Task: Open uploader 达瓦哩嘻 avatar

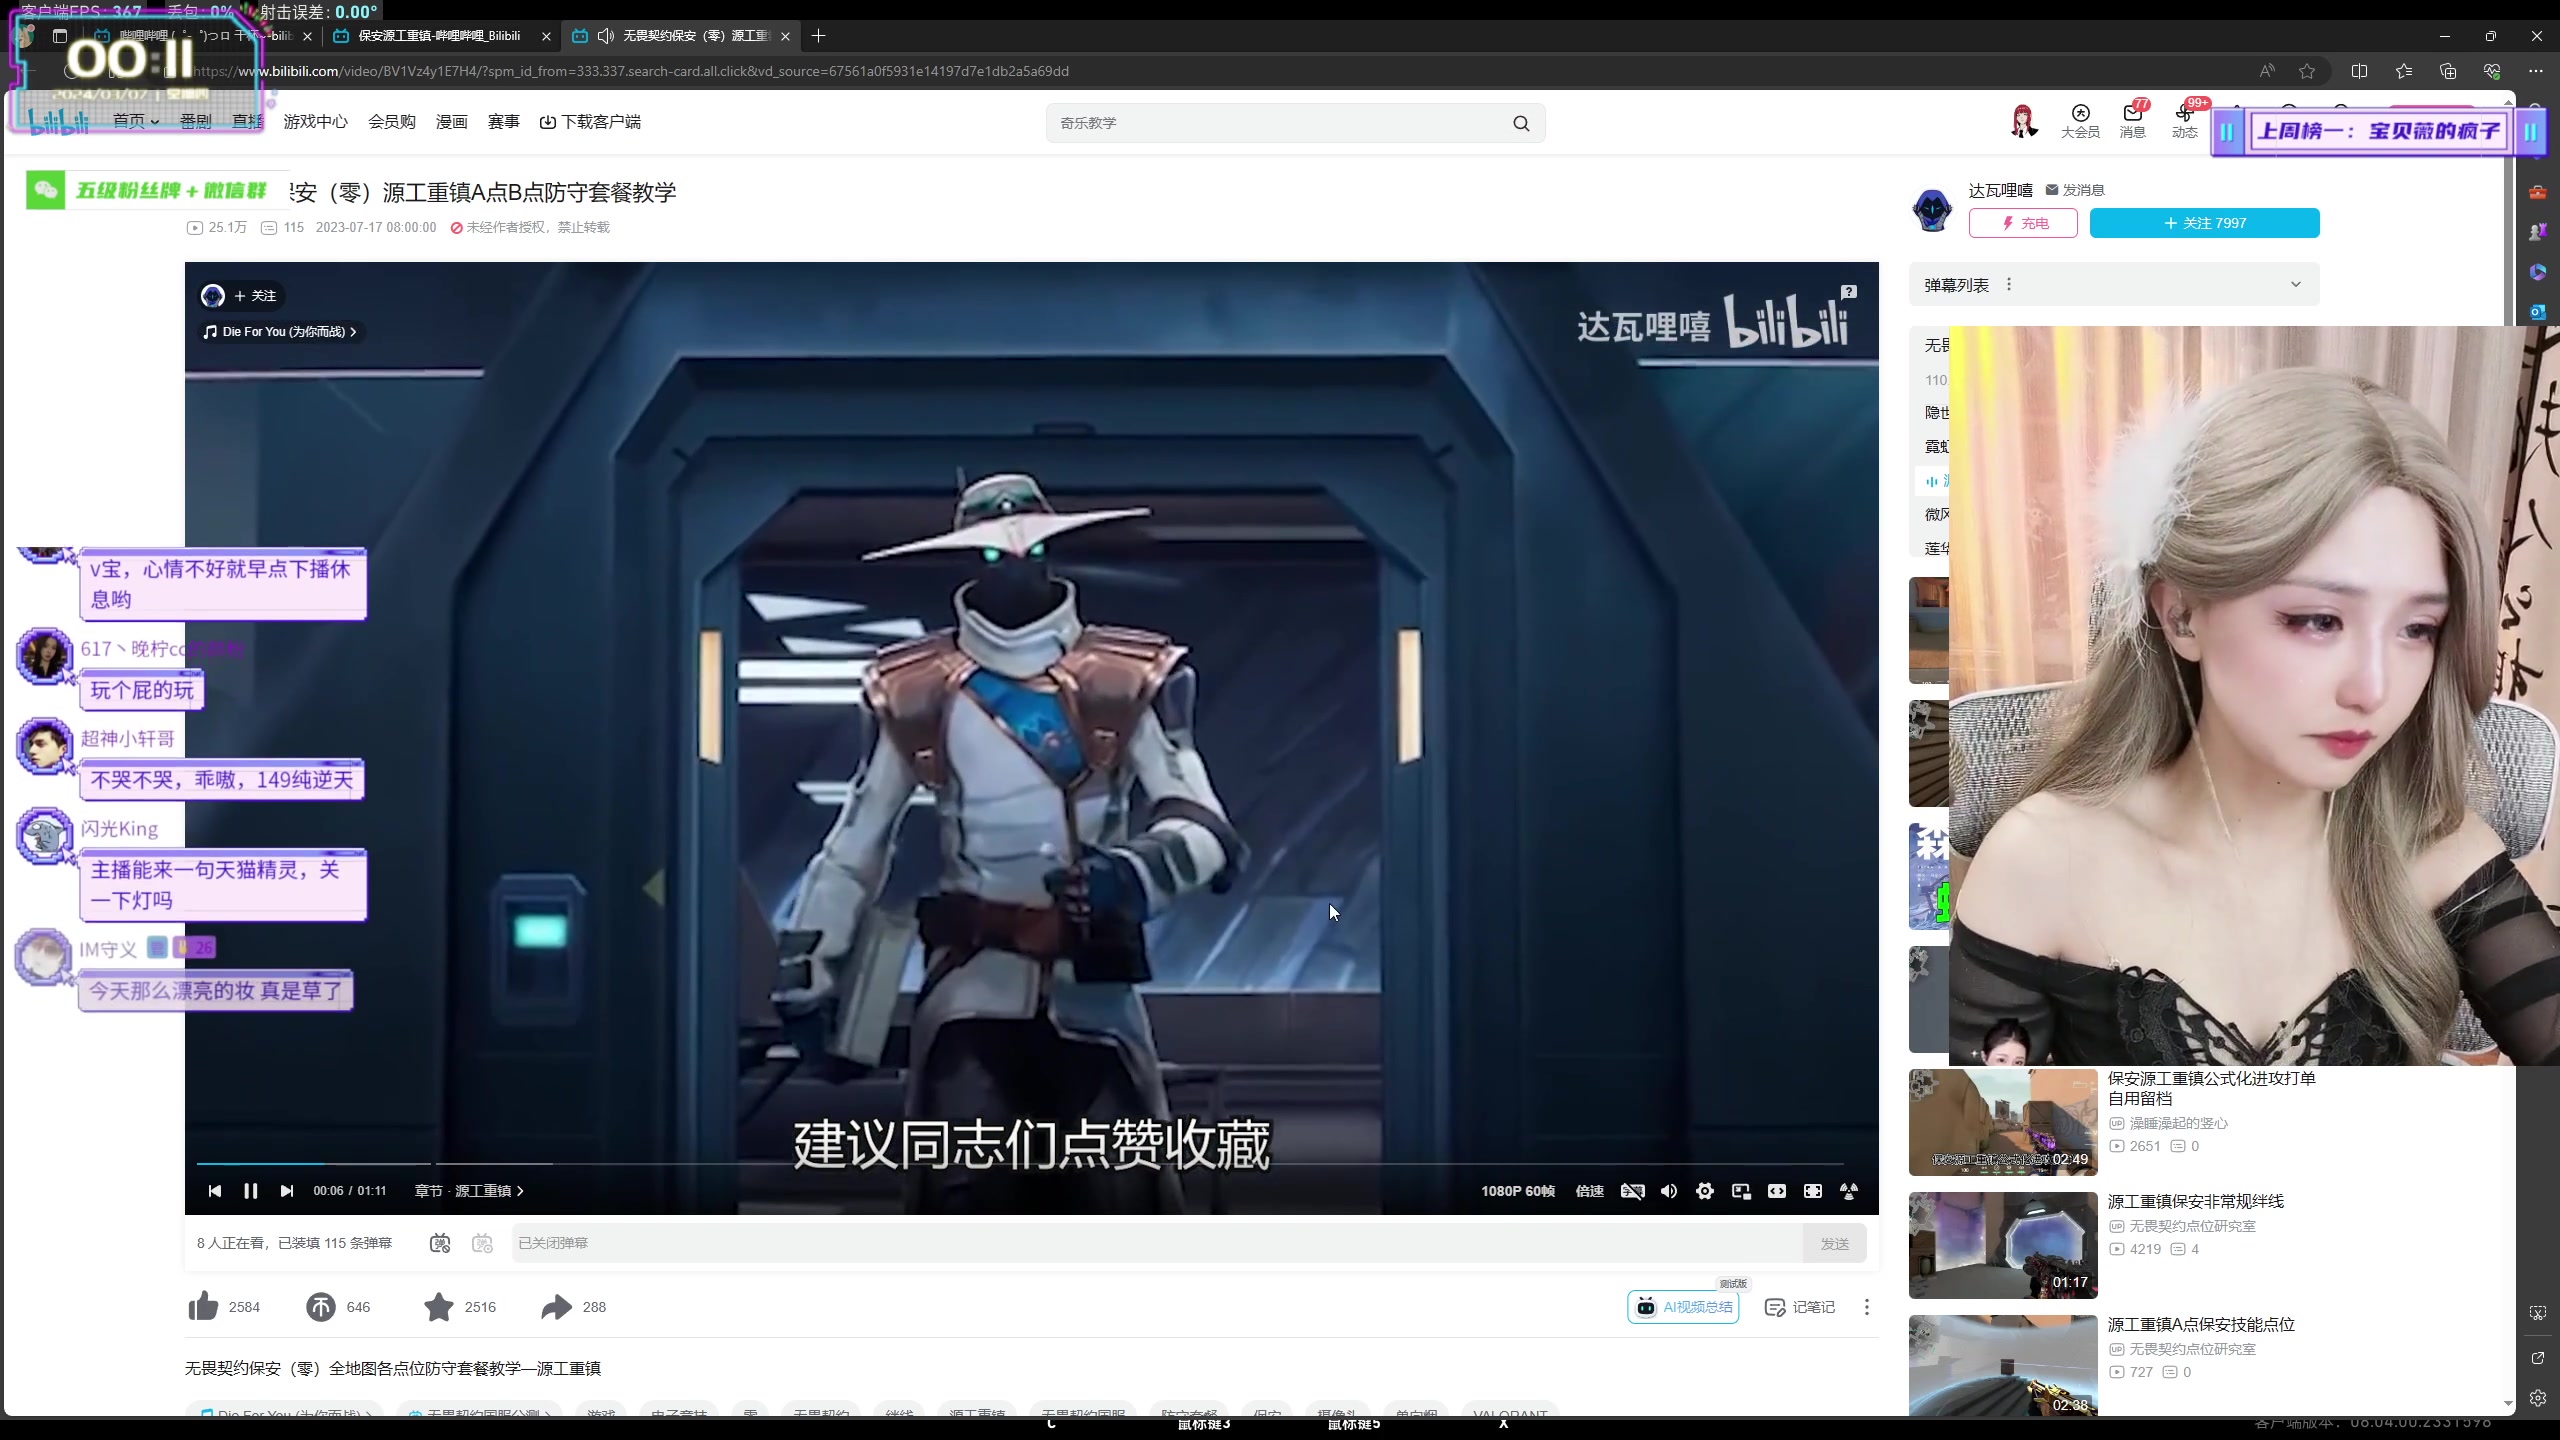Action: 1932,209
